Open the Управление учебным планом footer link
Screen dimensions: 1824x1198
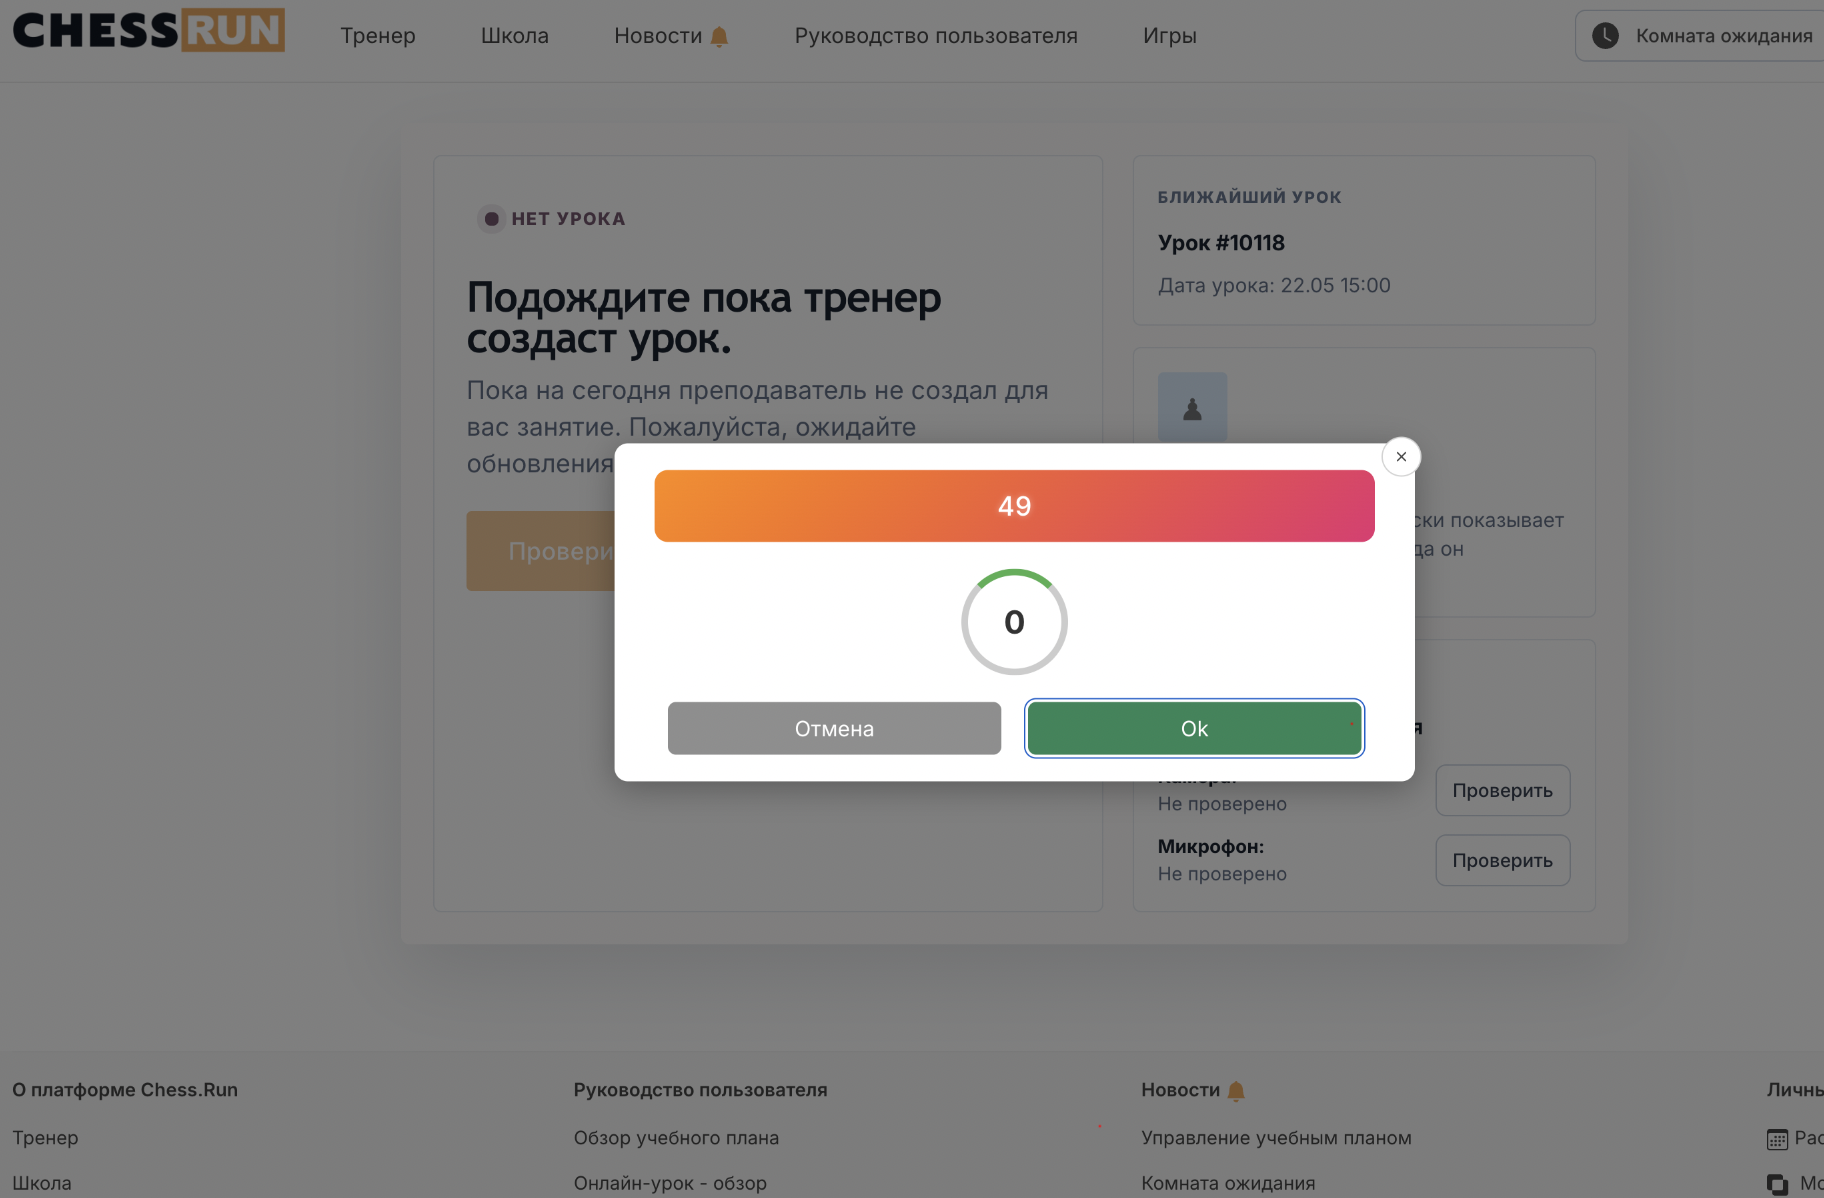pyautogui.click(x=1276, y=1138)
